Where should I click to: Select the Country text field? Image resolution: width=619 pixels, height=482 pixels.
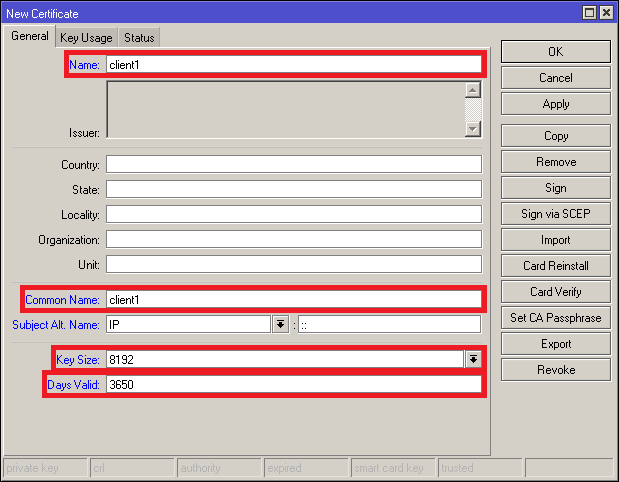292,164
